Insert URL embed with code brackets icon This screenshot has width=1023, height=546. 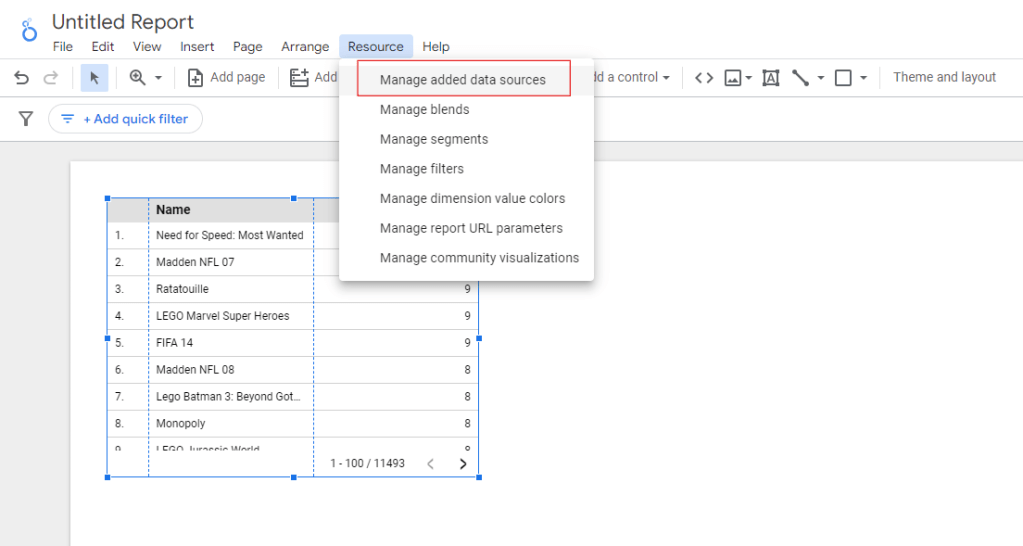point(704,78)
